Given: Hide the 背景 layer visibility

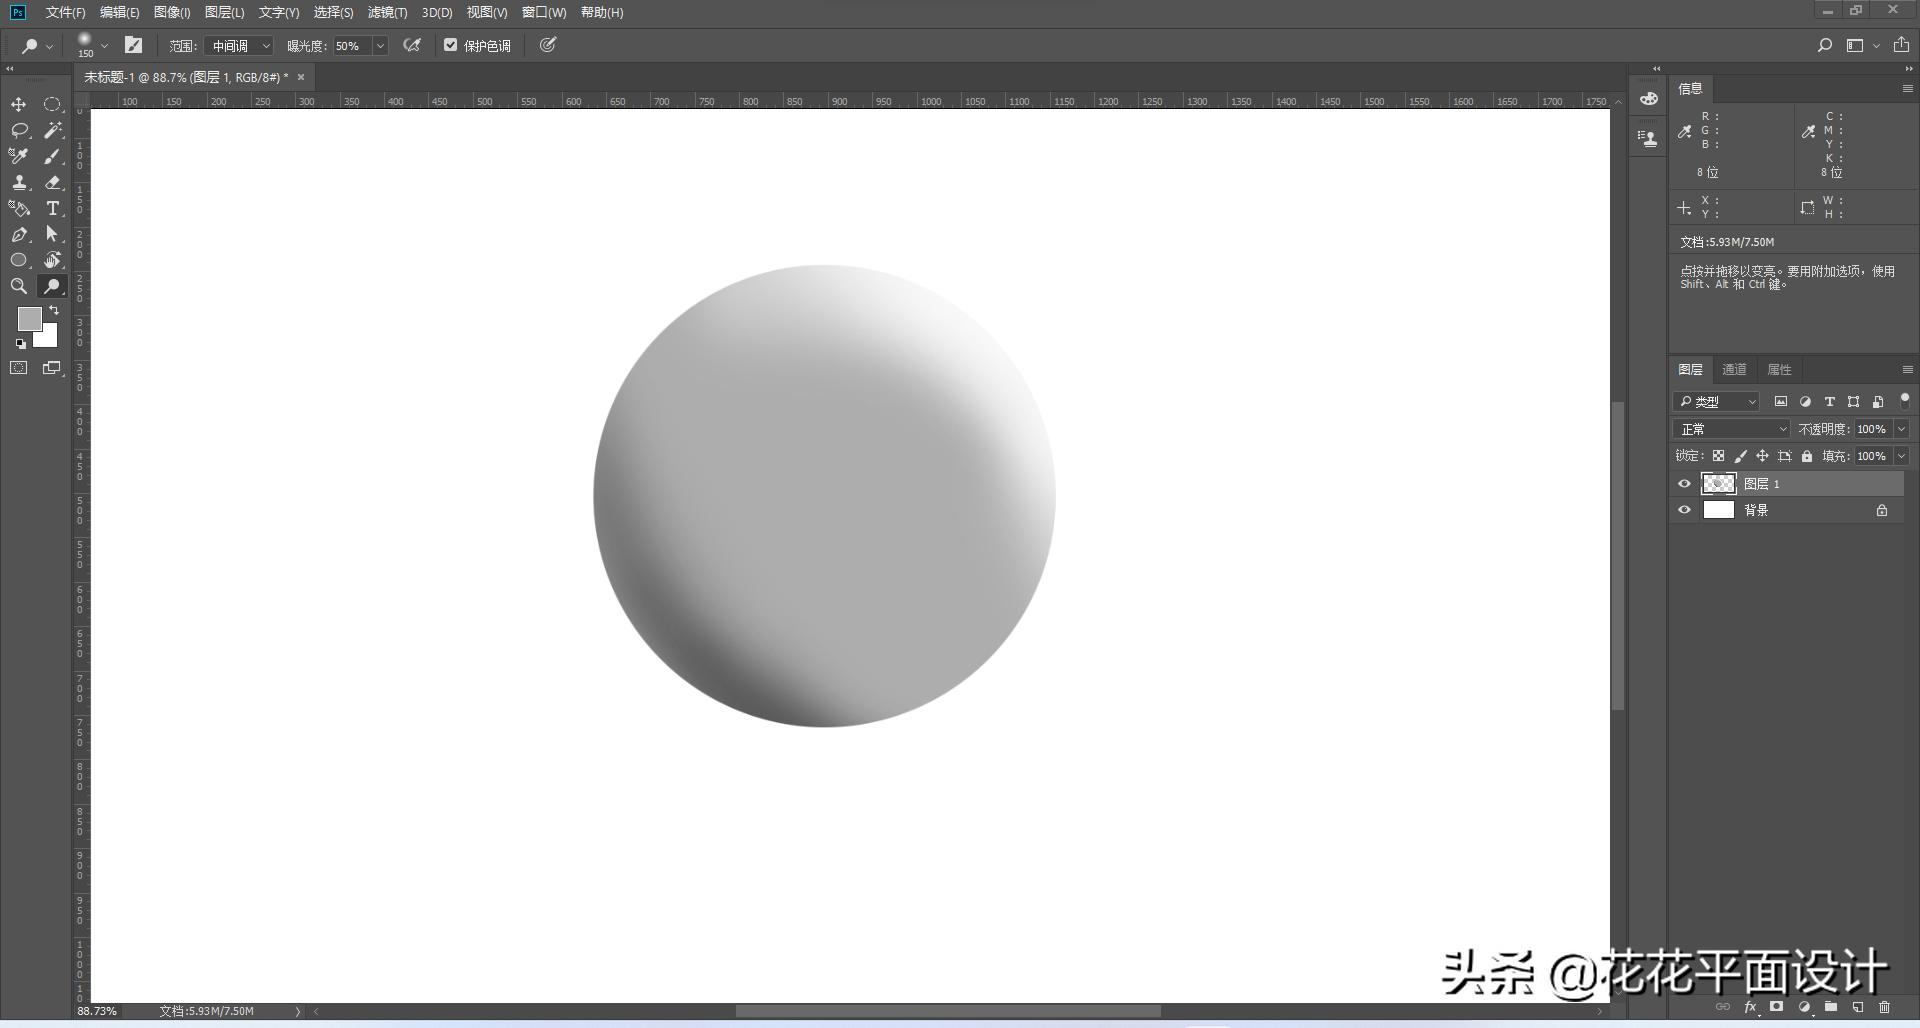Looking at the screenshot, I should pos(1685,510).
